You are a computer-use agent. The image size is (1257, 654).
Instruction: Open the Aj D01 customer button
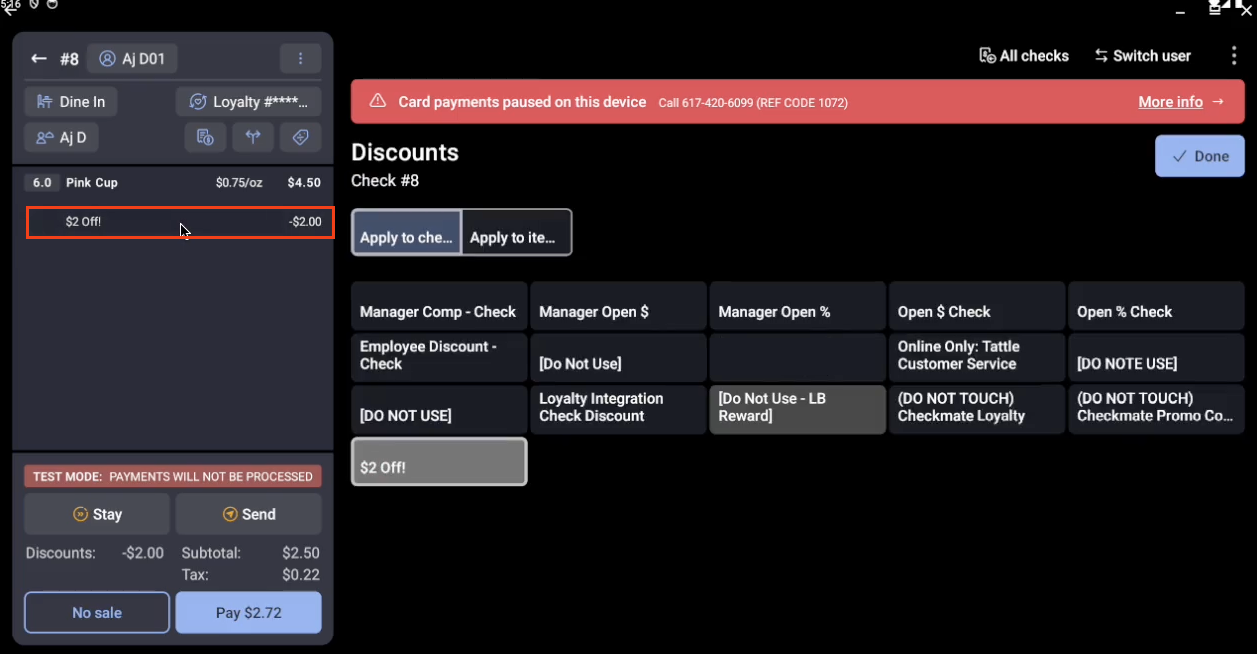tap(132, 59)
